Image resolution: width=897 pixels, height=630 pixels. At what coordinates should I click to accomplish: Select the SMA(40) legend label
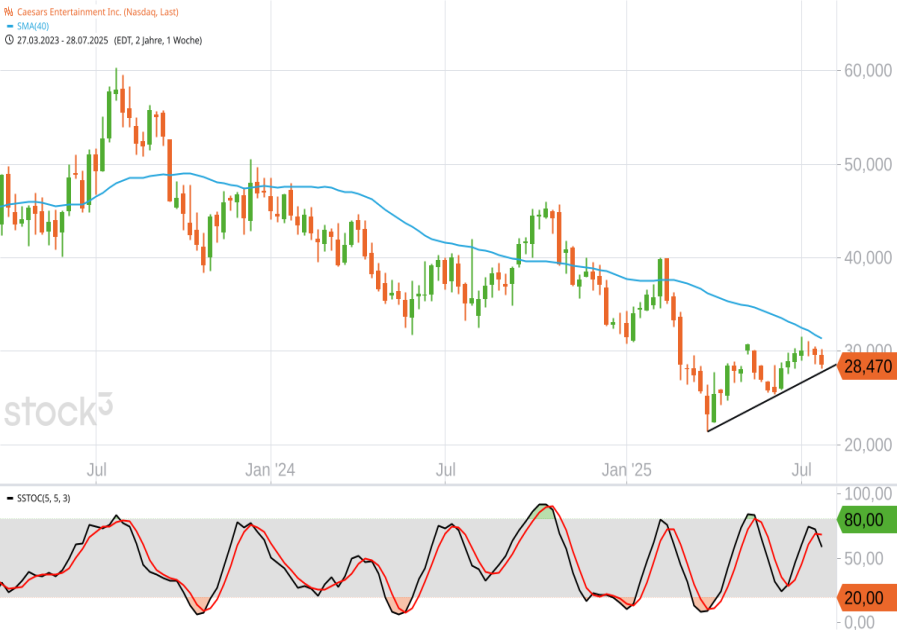point(33,26)
